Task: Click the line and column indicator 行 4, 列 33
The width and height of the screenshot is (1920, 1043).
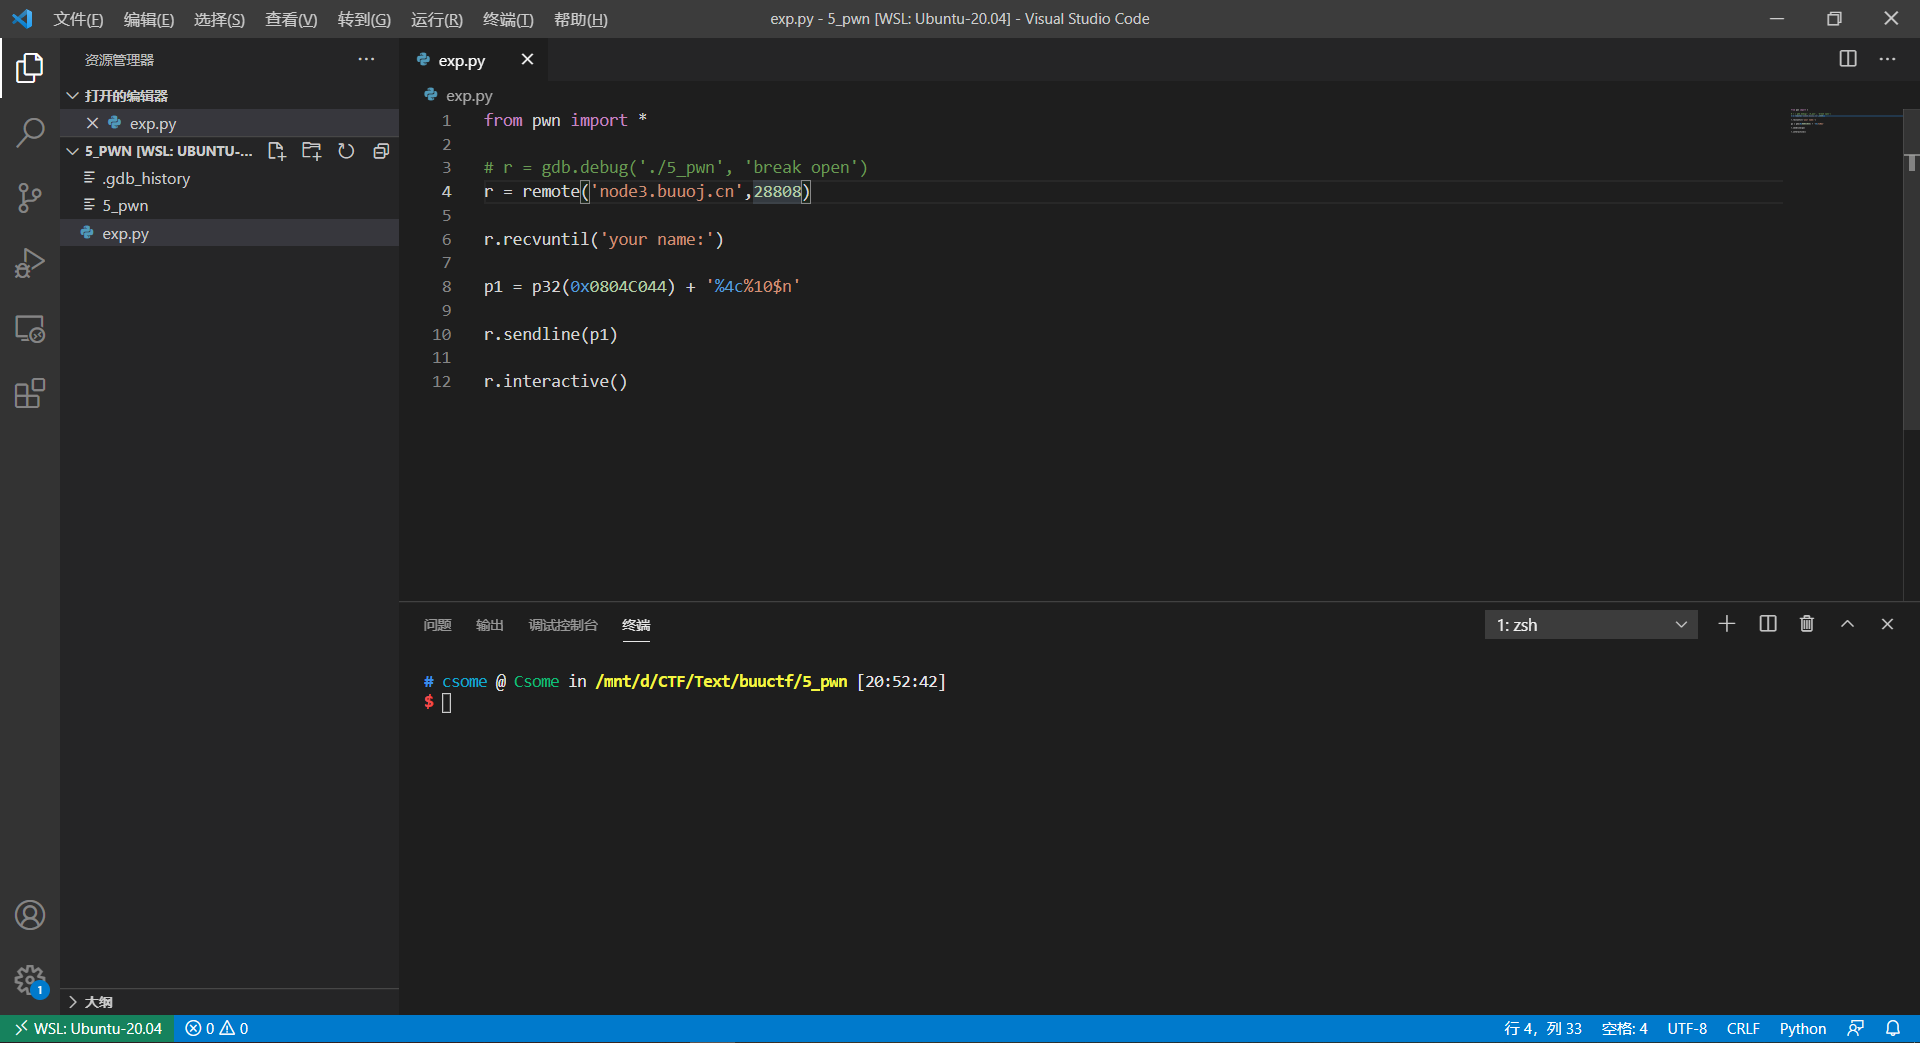Action: coord(1543,1028)
